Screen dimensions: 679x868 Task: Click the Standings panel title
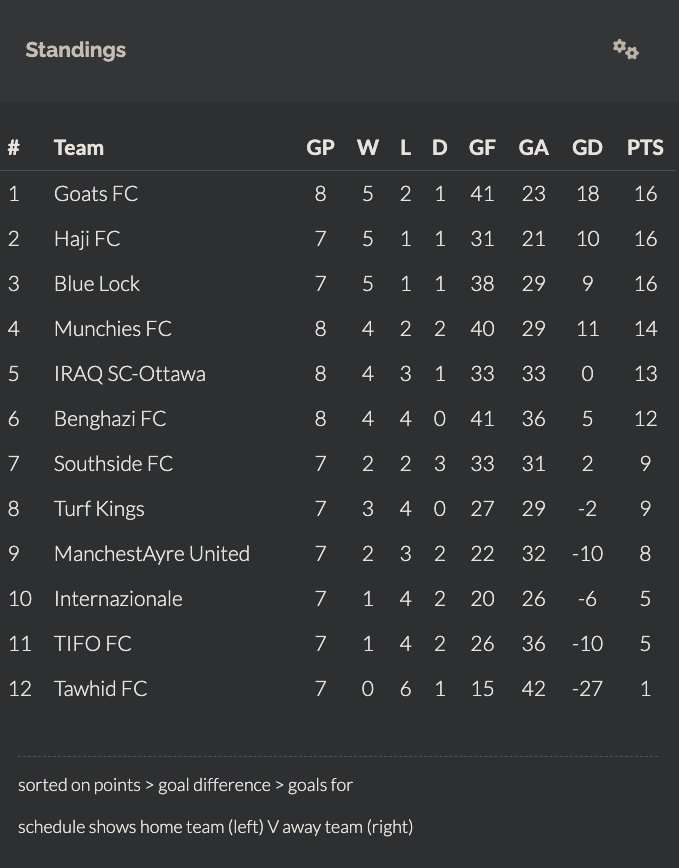pos(76,50)
